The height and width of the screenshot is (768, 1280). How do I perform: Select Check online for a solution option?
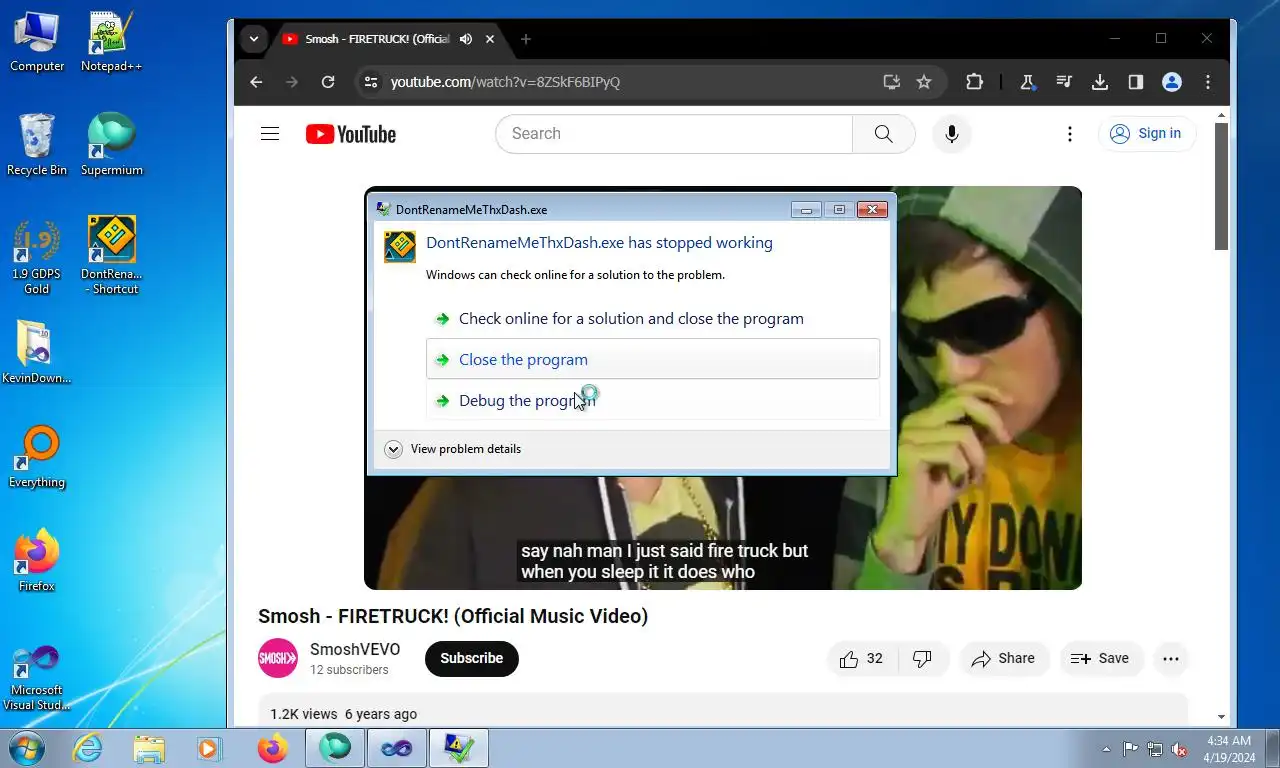pos(653,319)
